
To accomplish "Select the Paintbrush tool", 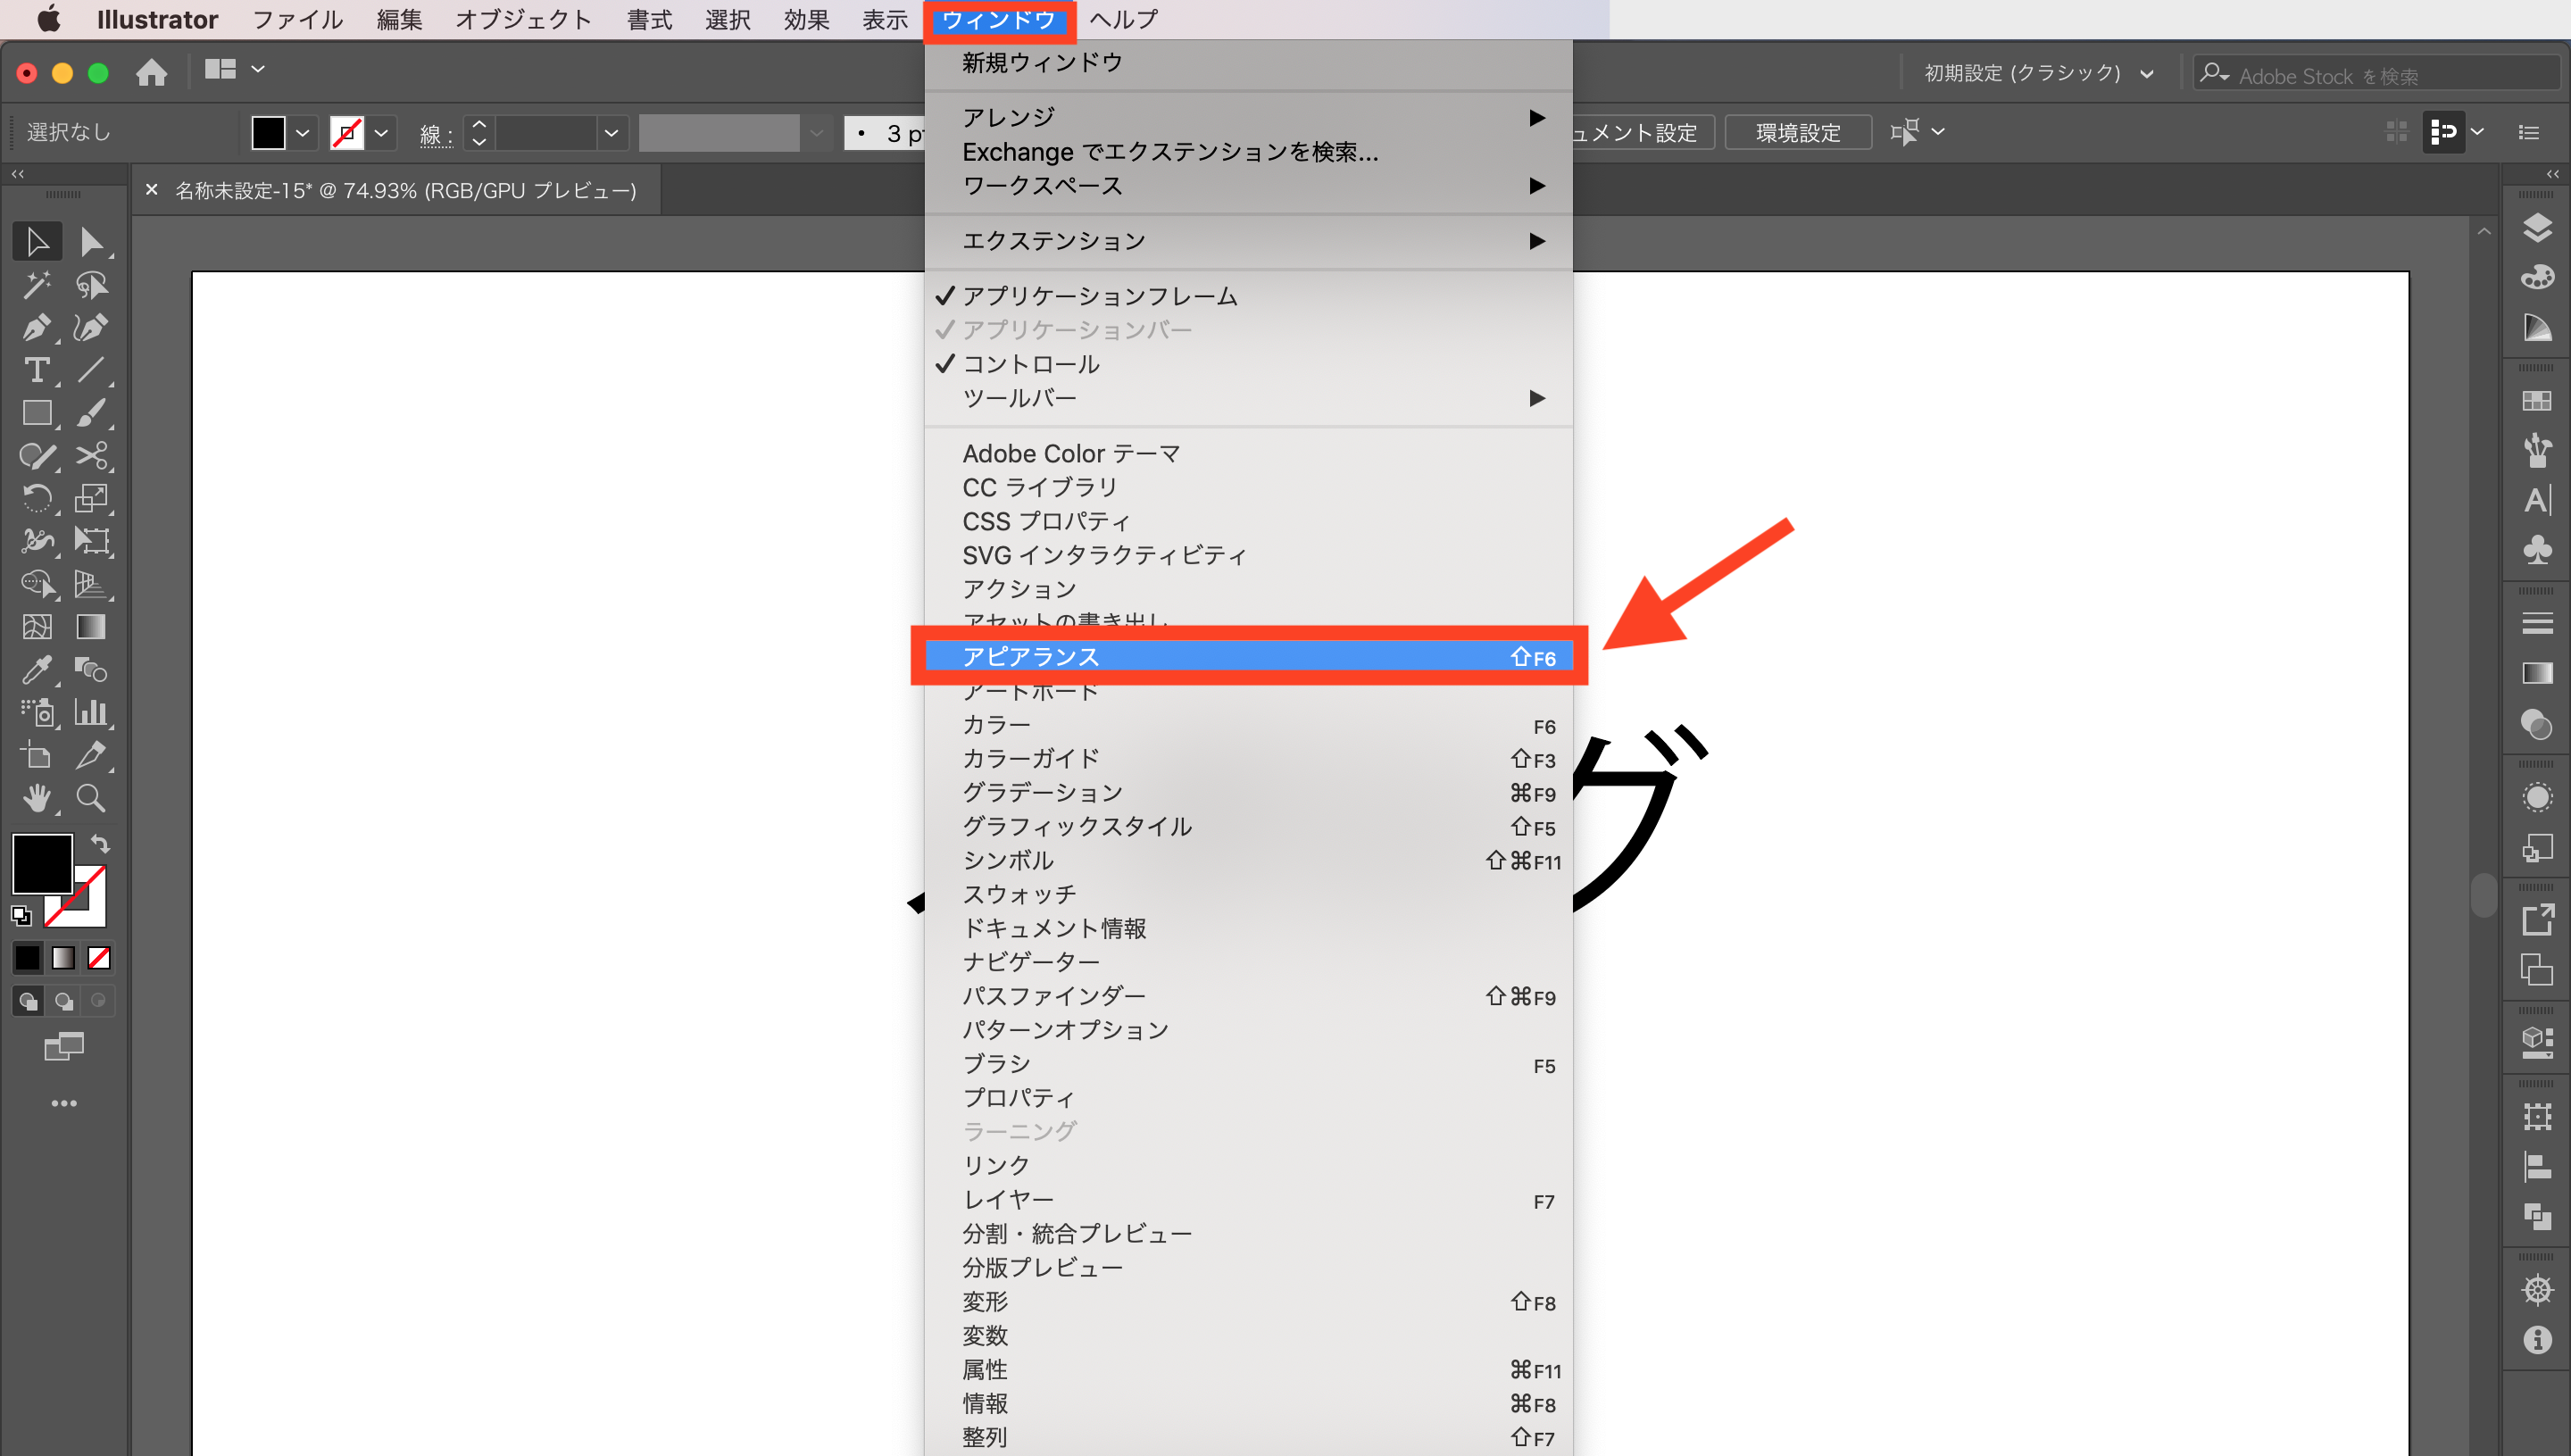I will pyautogui.click(x=91, y=413).
